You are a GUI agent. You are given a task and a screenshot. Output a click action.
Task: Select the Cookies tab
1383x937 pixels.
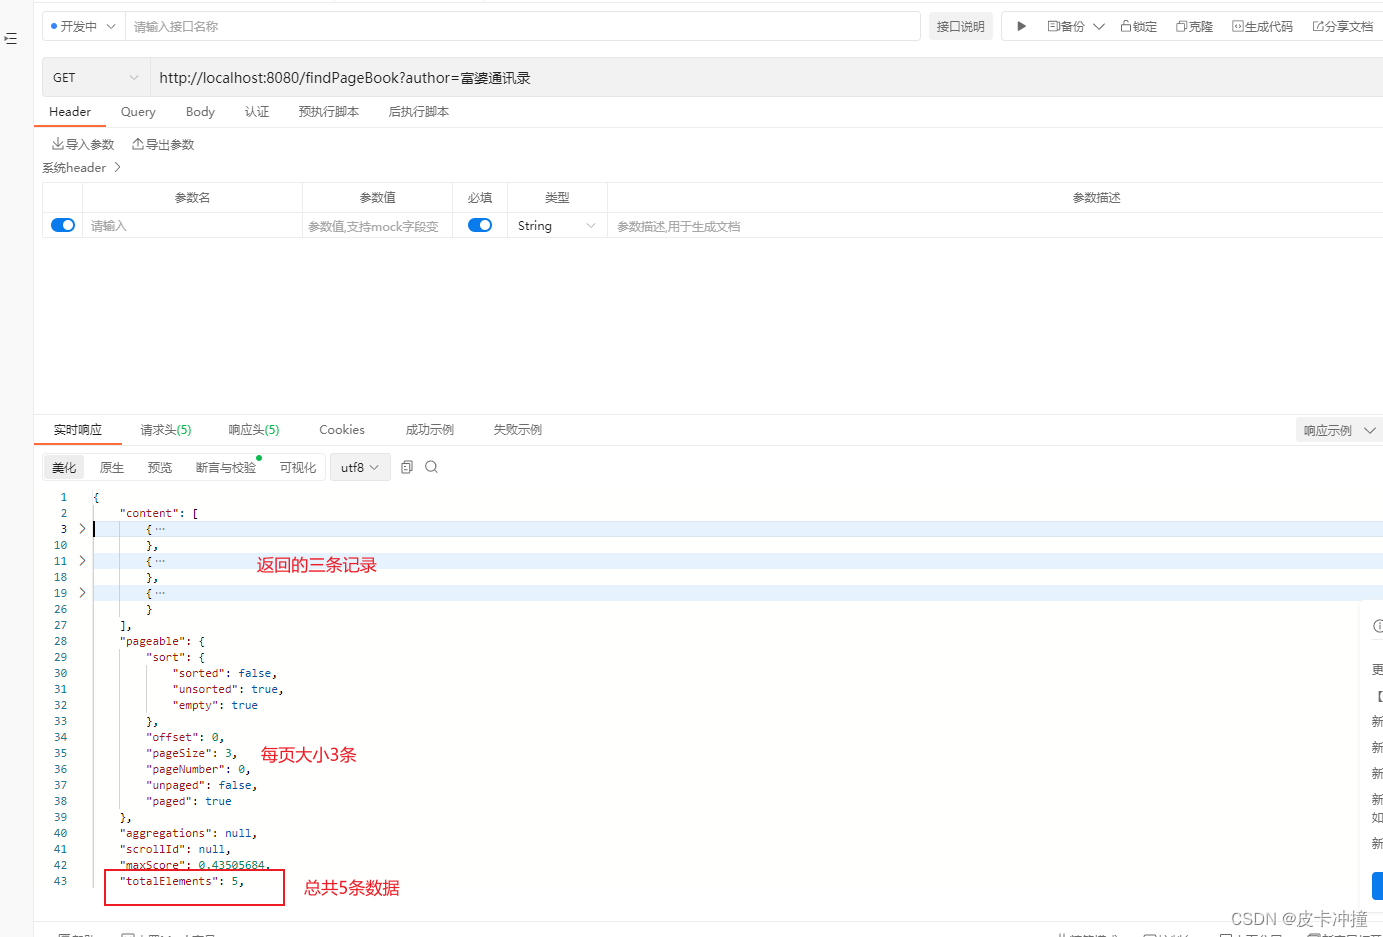coord(342,430)
